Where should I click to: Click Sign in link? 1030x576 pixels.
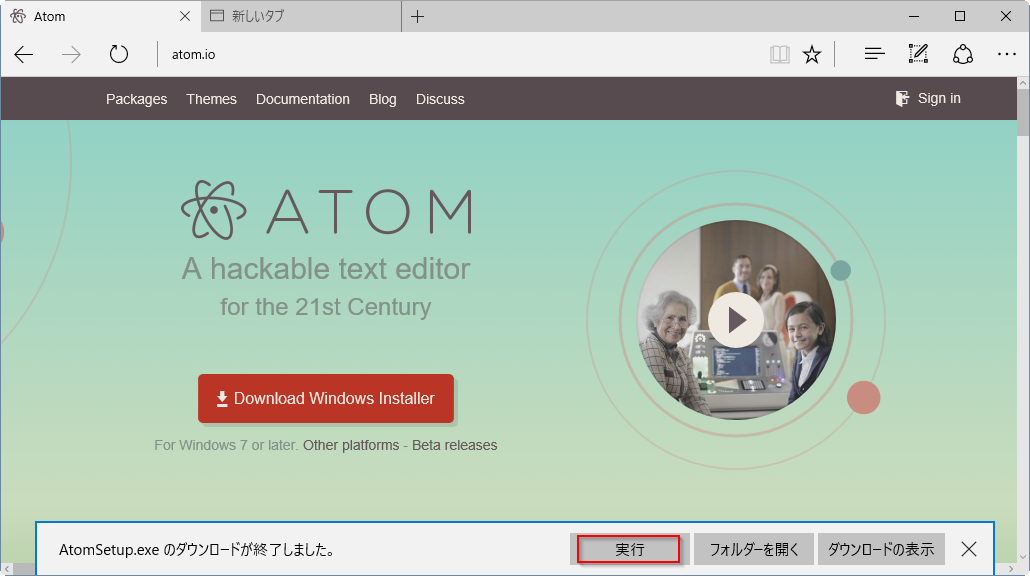[x=928, y=99]
